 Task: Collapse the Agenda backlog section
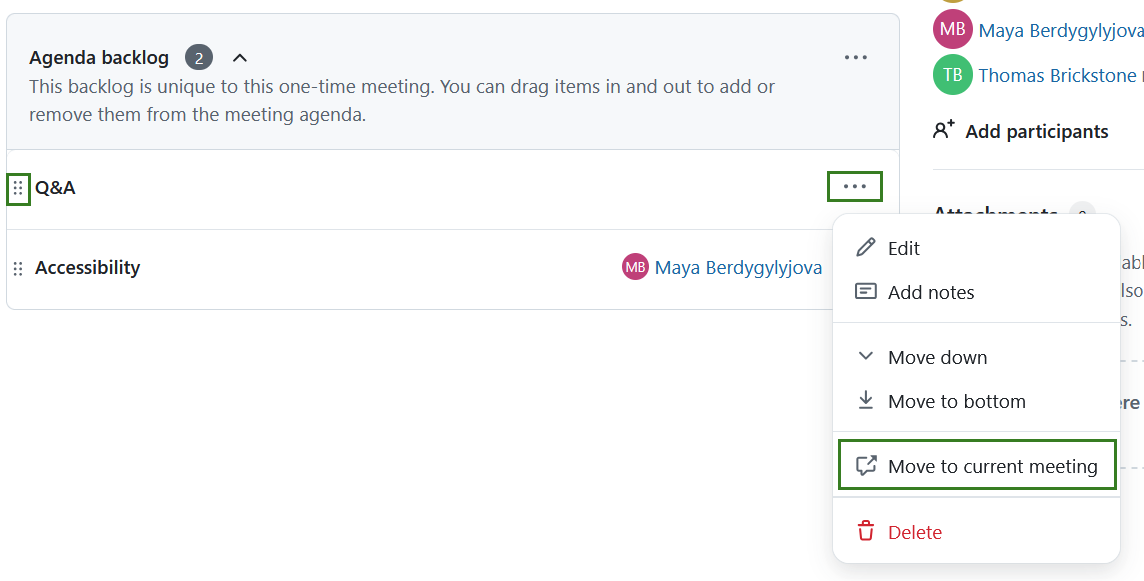[x=240, y=58]
